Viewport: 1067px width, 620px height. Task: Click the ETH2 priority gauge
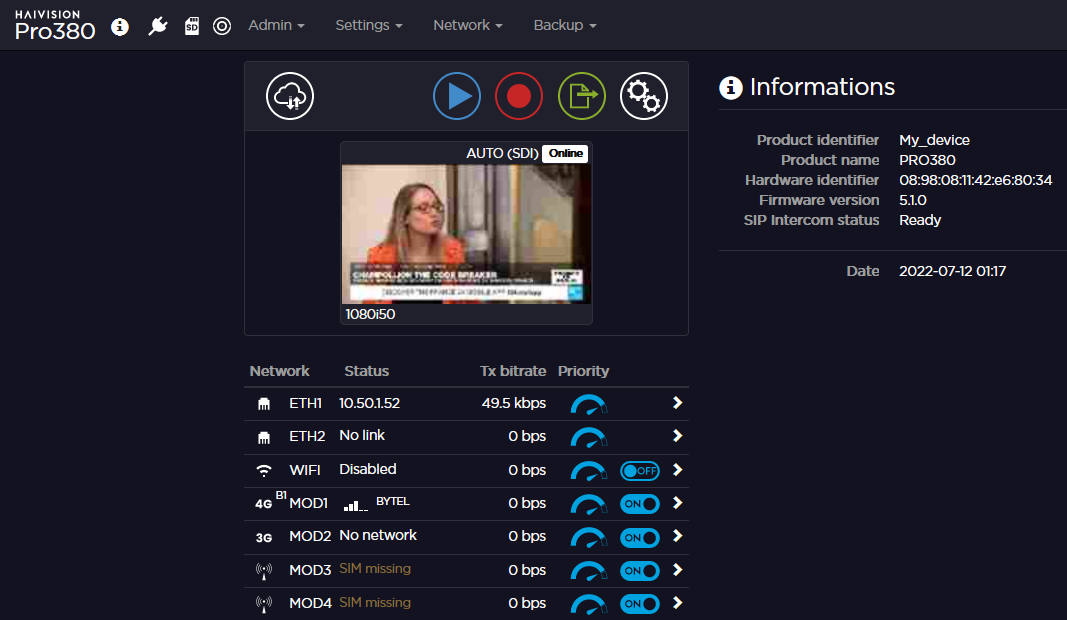click(588, 437)
